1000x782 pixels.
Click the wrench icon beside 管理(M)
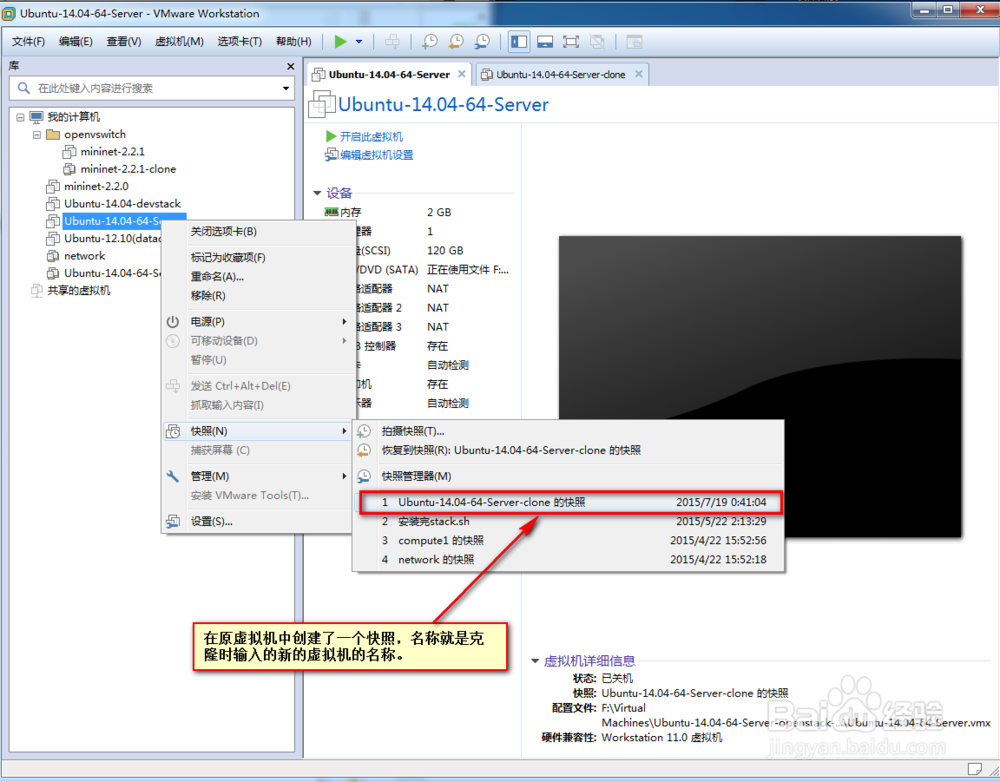[x=173, y=476]
